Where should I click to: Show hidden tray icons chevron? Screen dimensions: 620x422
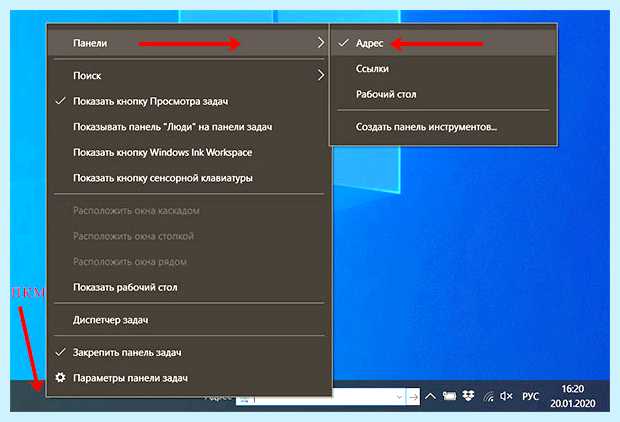tap(430, 396)
